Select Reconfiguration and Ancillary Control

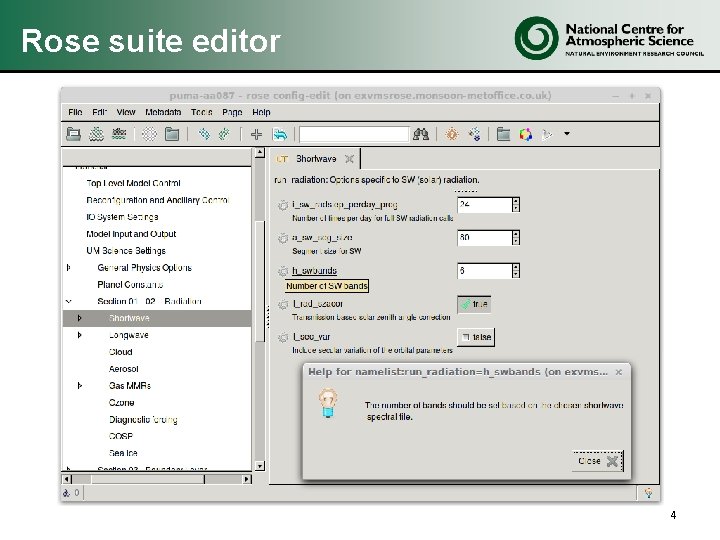click(x=157, y=200)
